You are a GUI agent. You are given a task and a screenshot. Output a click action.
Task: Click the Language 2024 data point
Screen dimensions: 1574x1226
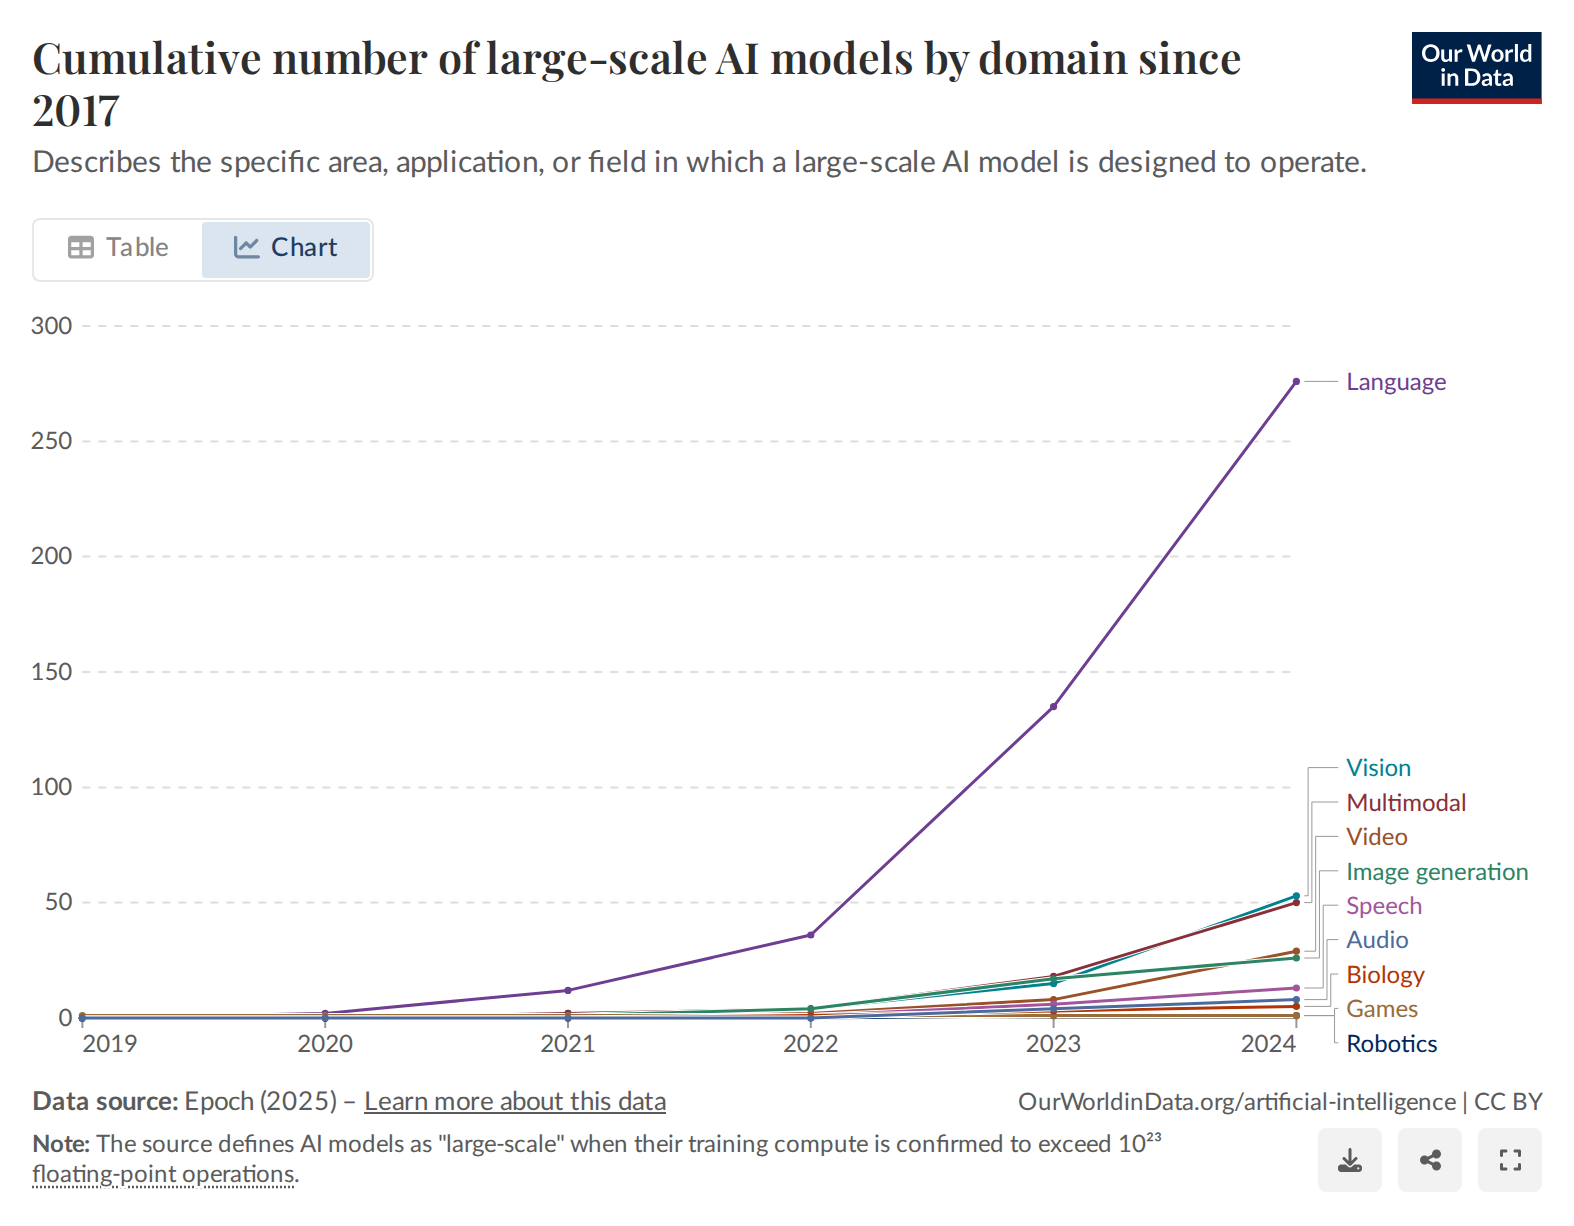[x=1296, y=381]
